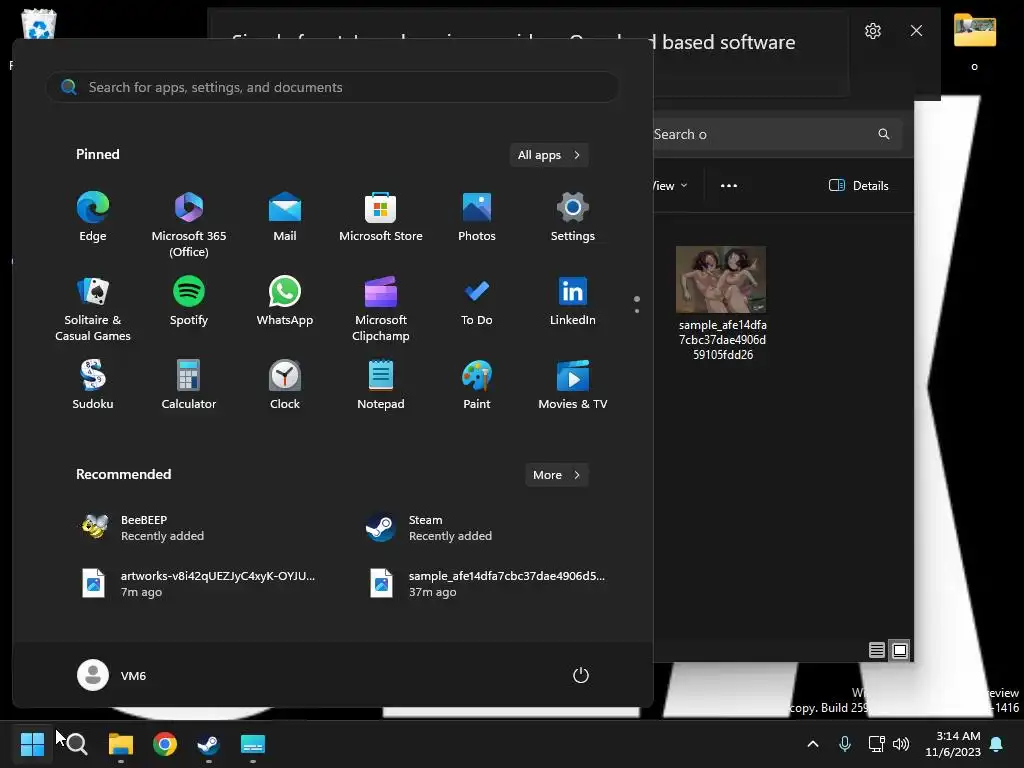Show All apps list

[549, 155]
